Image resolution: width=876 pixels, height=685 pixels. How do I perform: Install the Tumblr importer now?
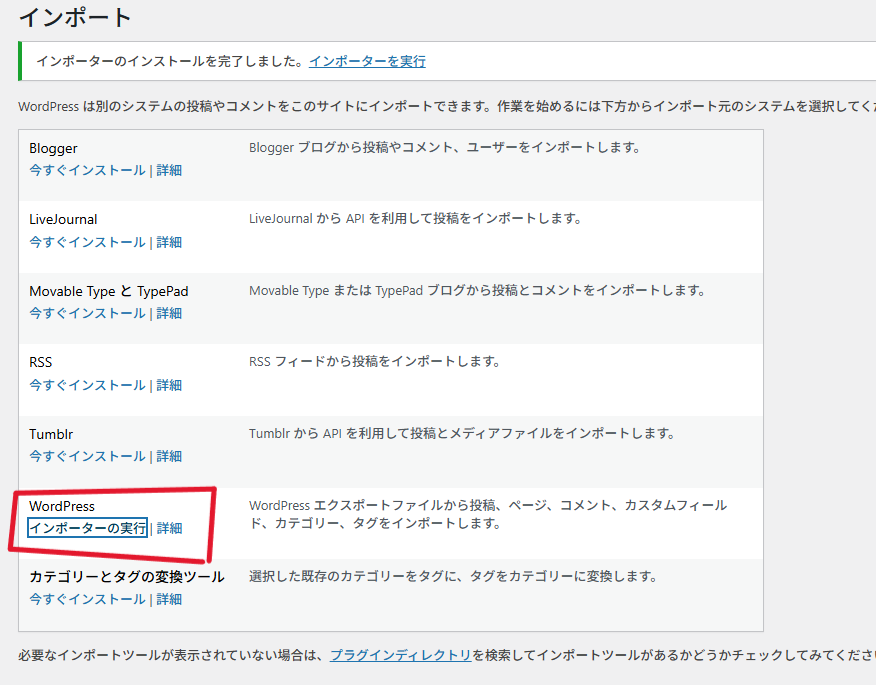coord(87,456)
